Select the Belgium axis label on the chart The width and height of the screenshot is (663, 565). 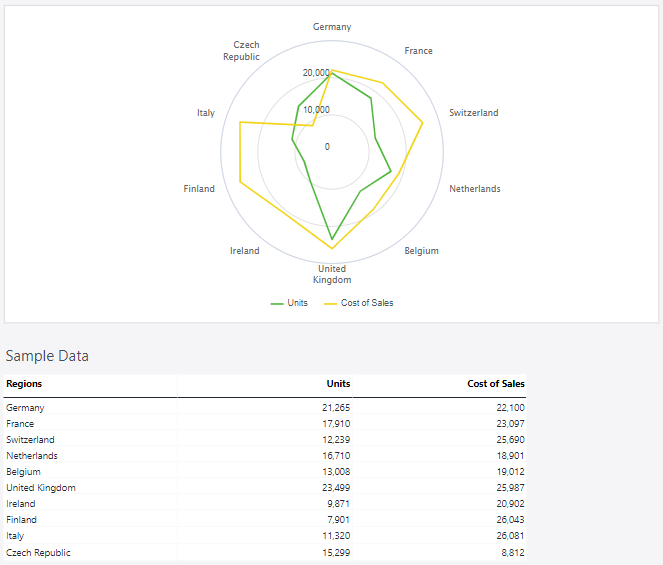pyautogui.click(x=421, y=251)
